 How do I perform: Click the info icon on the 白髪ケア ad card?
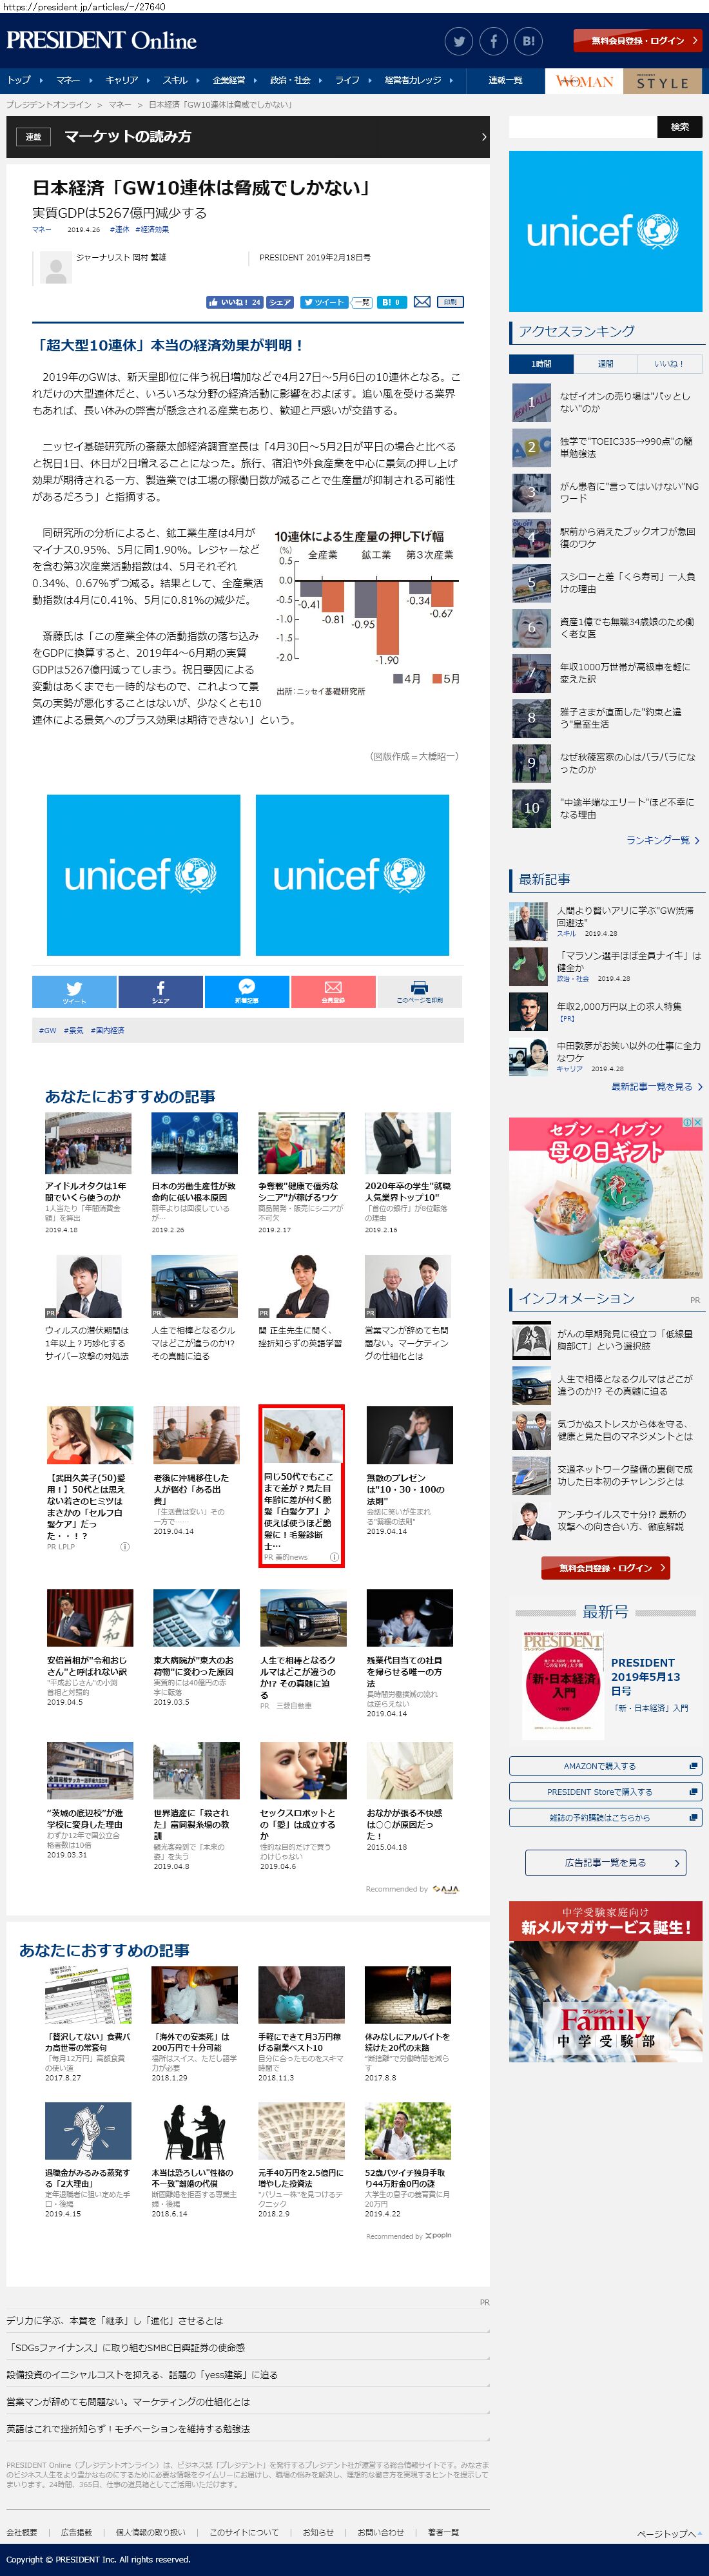334,1557
